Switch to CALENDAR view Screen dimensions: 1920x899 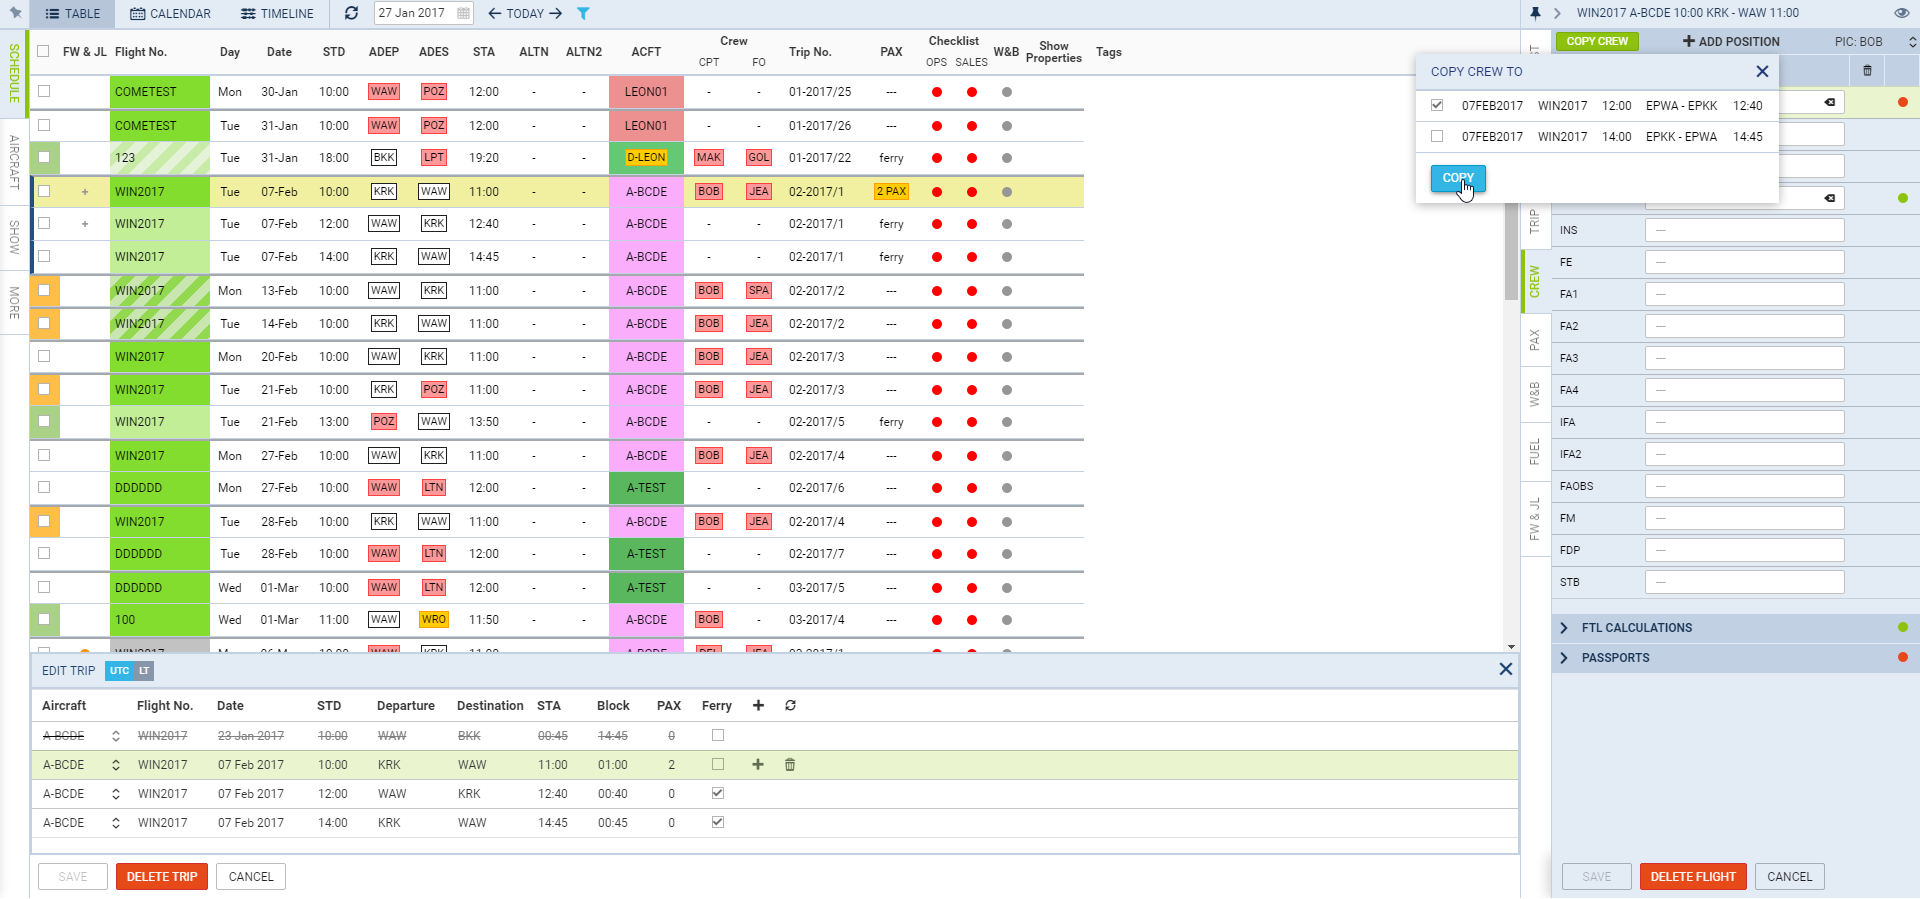170,14
